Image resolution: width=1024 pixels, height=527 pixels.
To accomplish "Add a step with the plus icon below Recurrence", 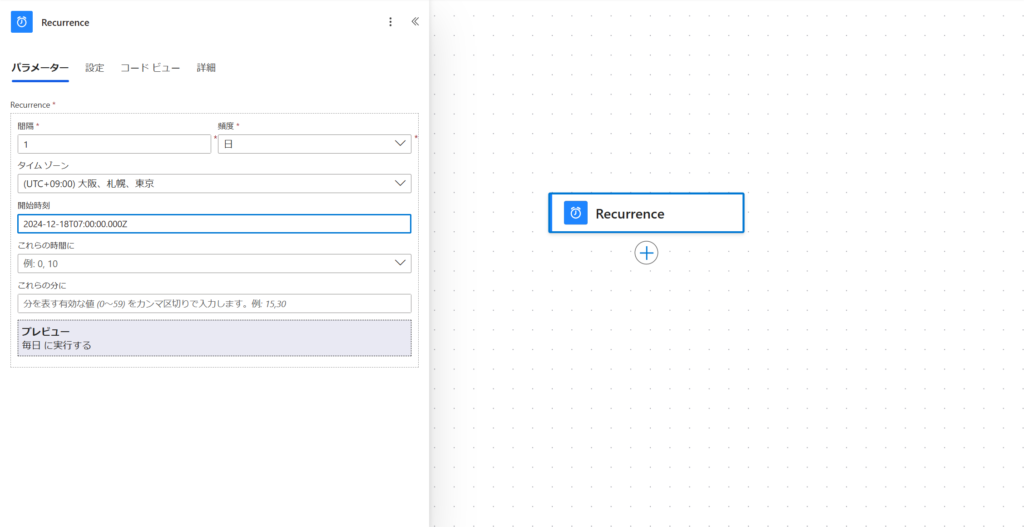I will tap(646, 253).
